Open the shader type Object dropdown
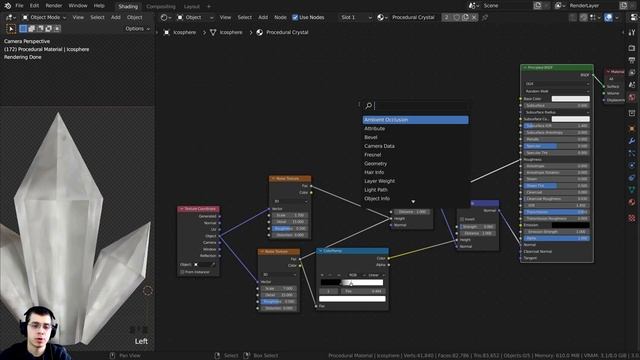 coord(195,18)
